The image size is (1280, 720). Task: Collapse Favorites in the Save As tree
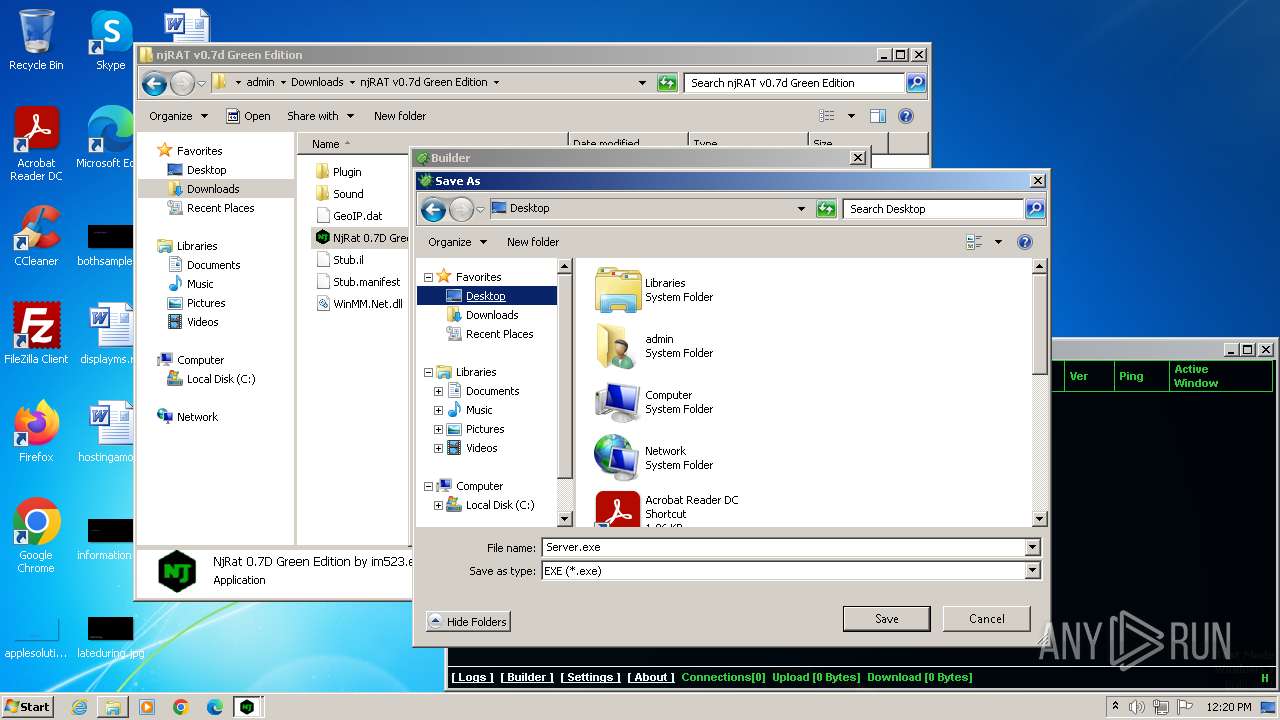coord(429,277)
